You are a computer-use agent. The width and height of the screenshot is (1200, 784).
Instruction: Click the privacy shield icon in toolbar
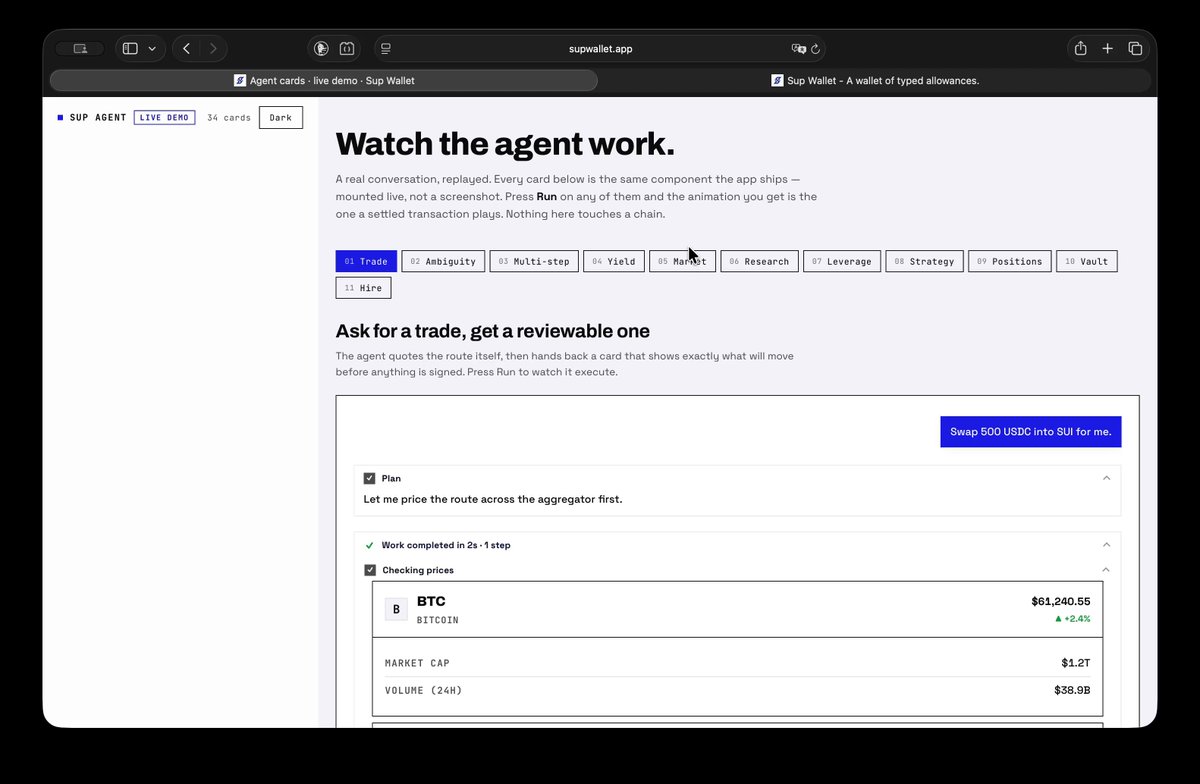(x=321, y=48)
